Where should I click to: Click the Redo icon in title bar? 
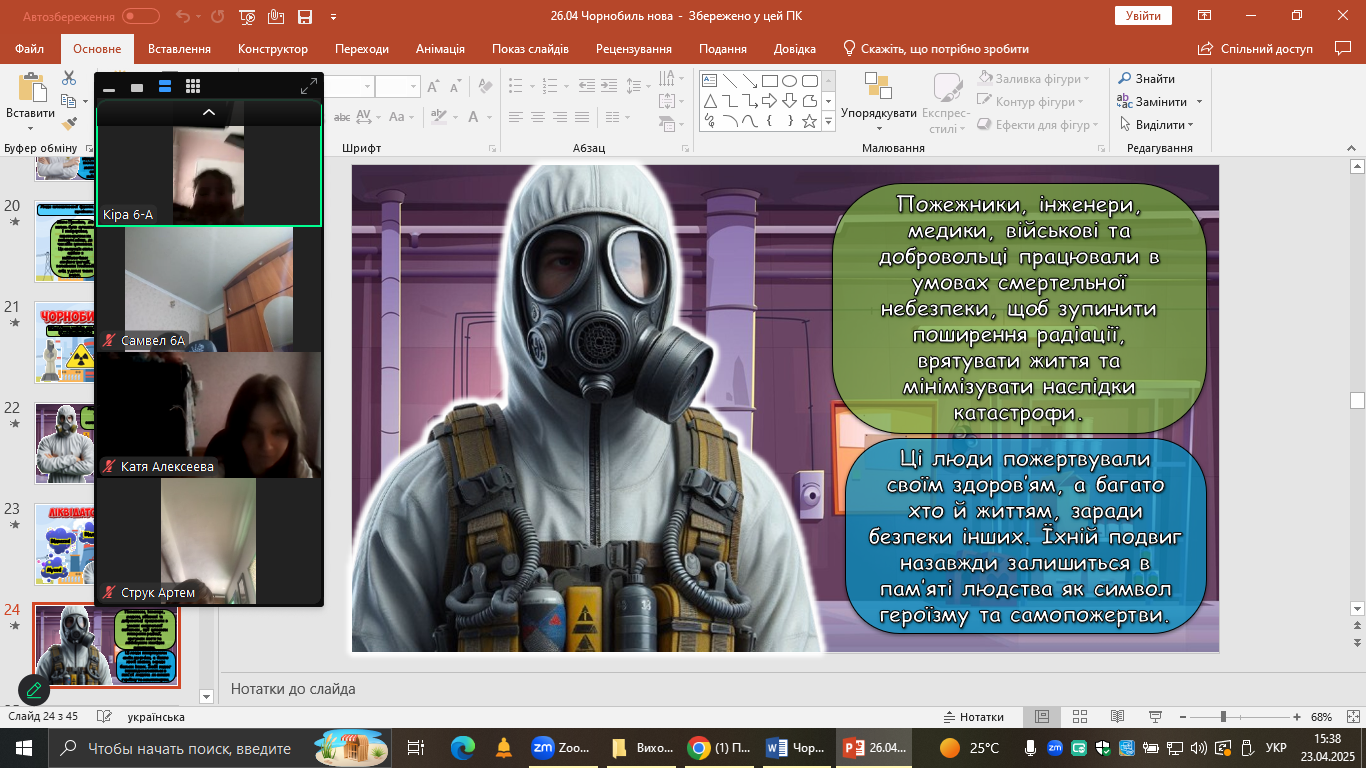pyautogui.click(x=219, y=16)
